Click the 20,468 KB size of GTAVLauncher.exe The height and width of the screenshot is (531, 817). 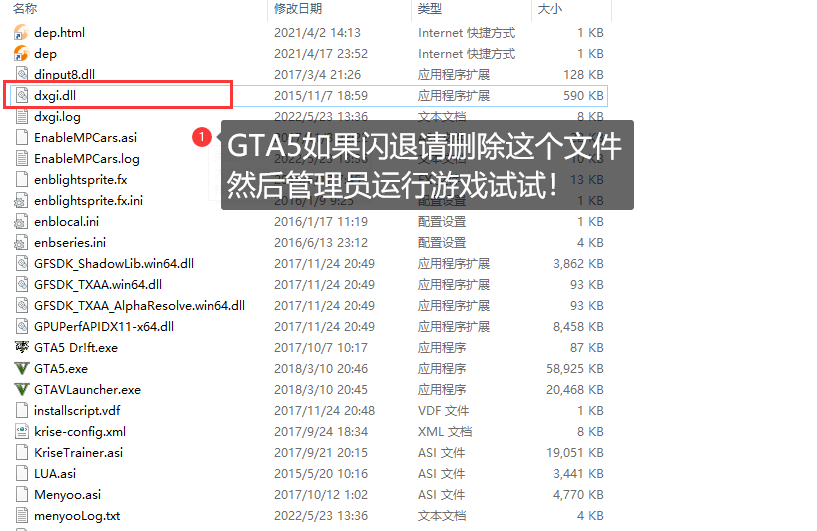[x=575, y=390]
